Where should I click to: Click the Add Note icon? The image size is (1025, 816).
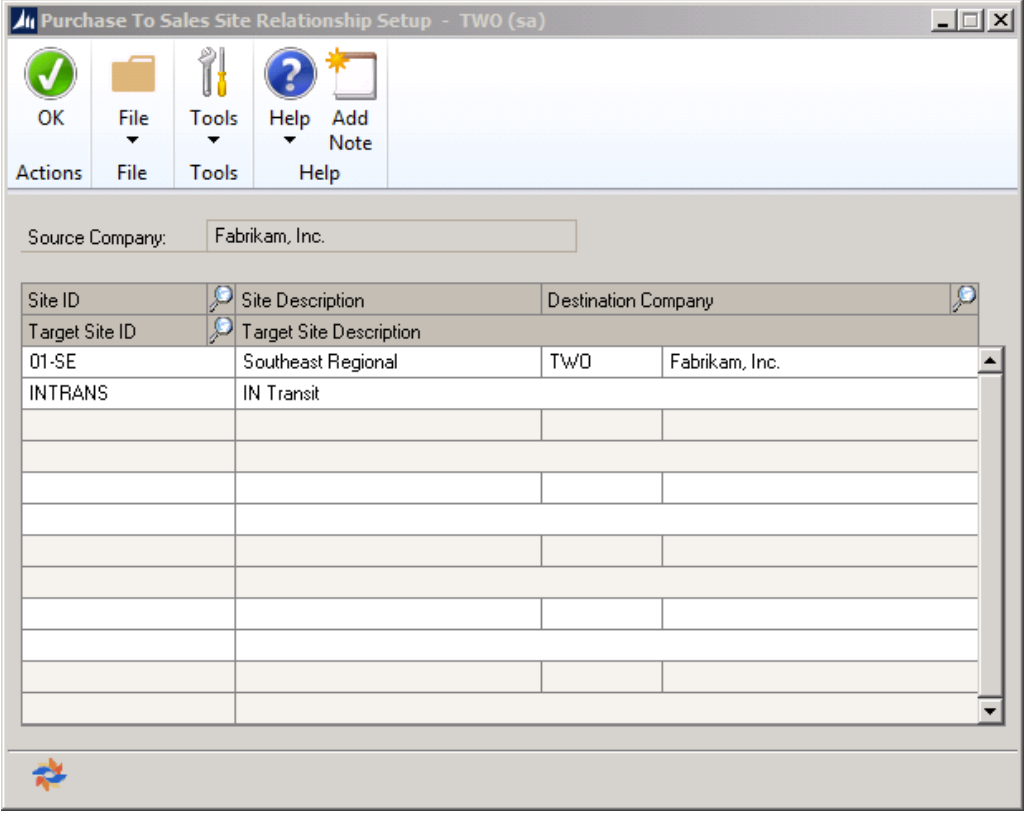(351, 76)
